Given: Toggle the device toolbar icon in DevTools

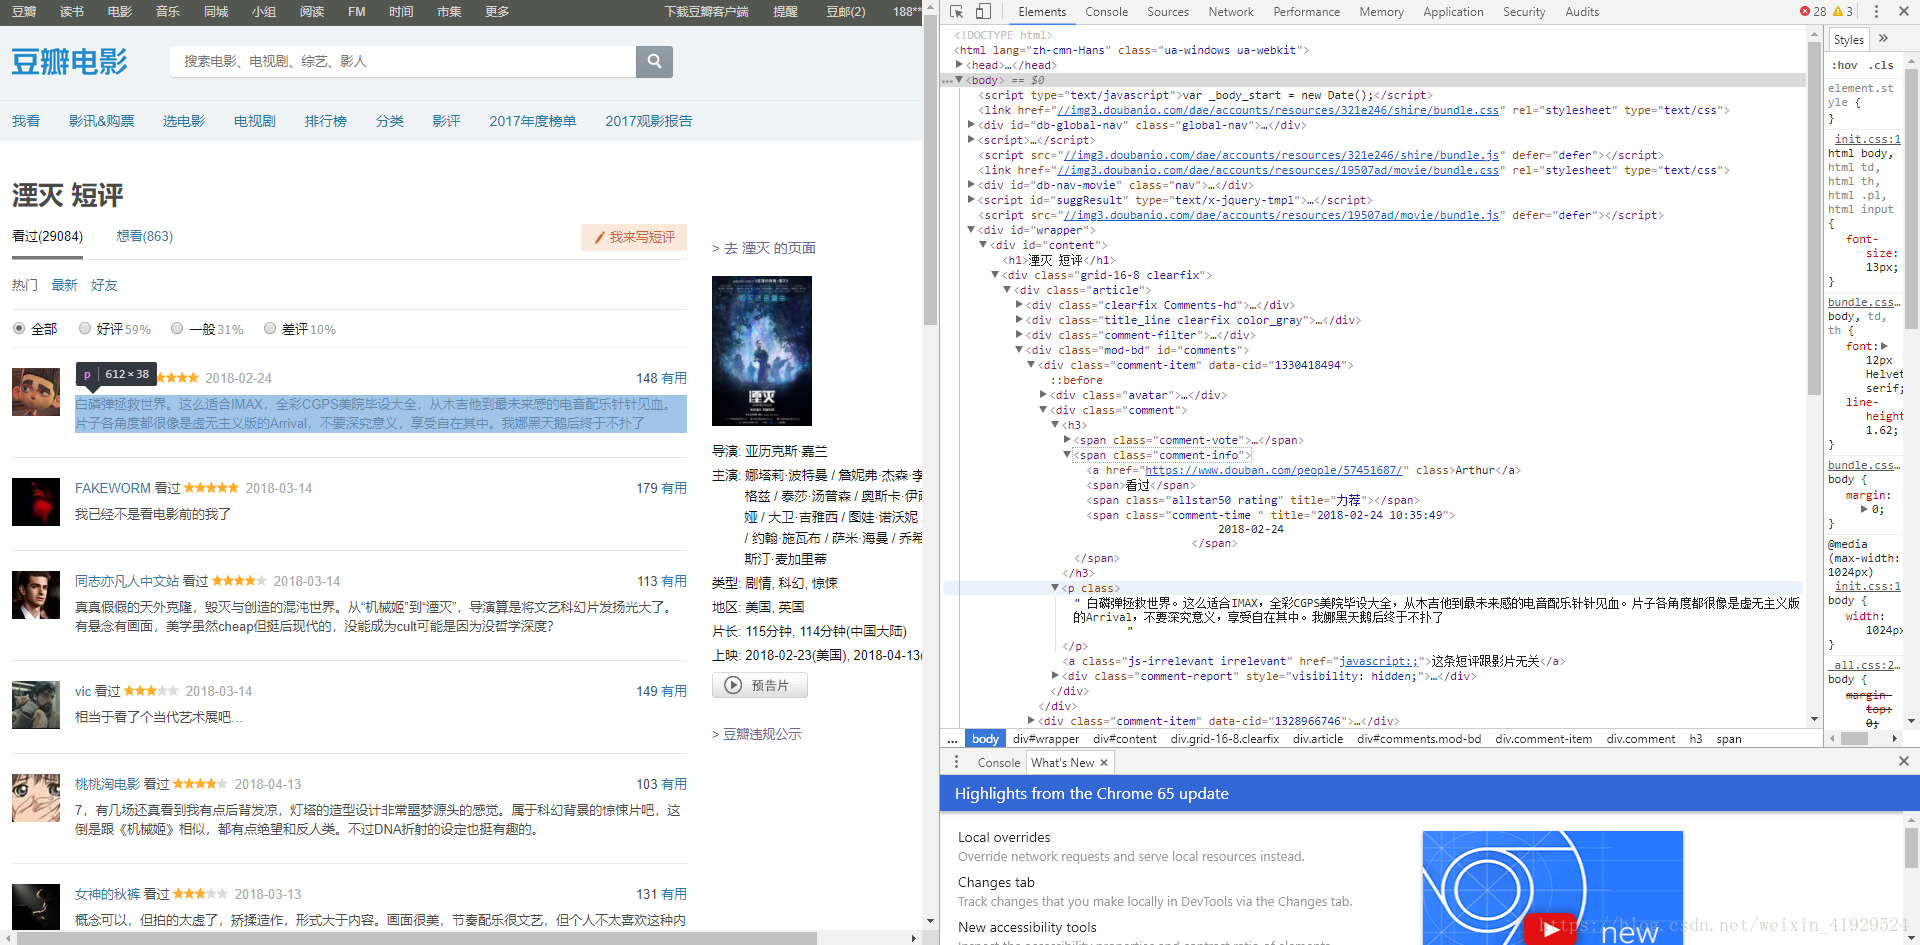Looking at the screenshot, I should (x=983, y=11).
